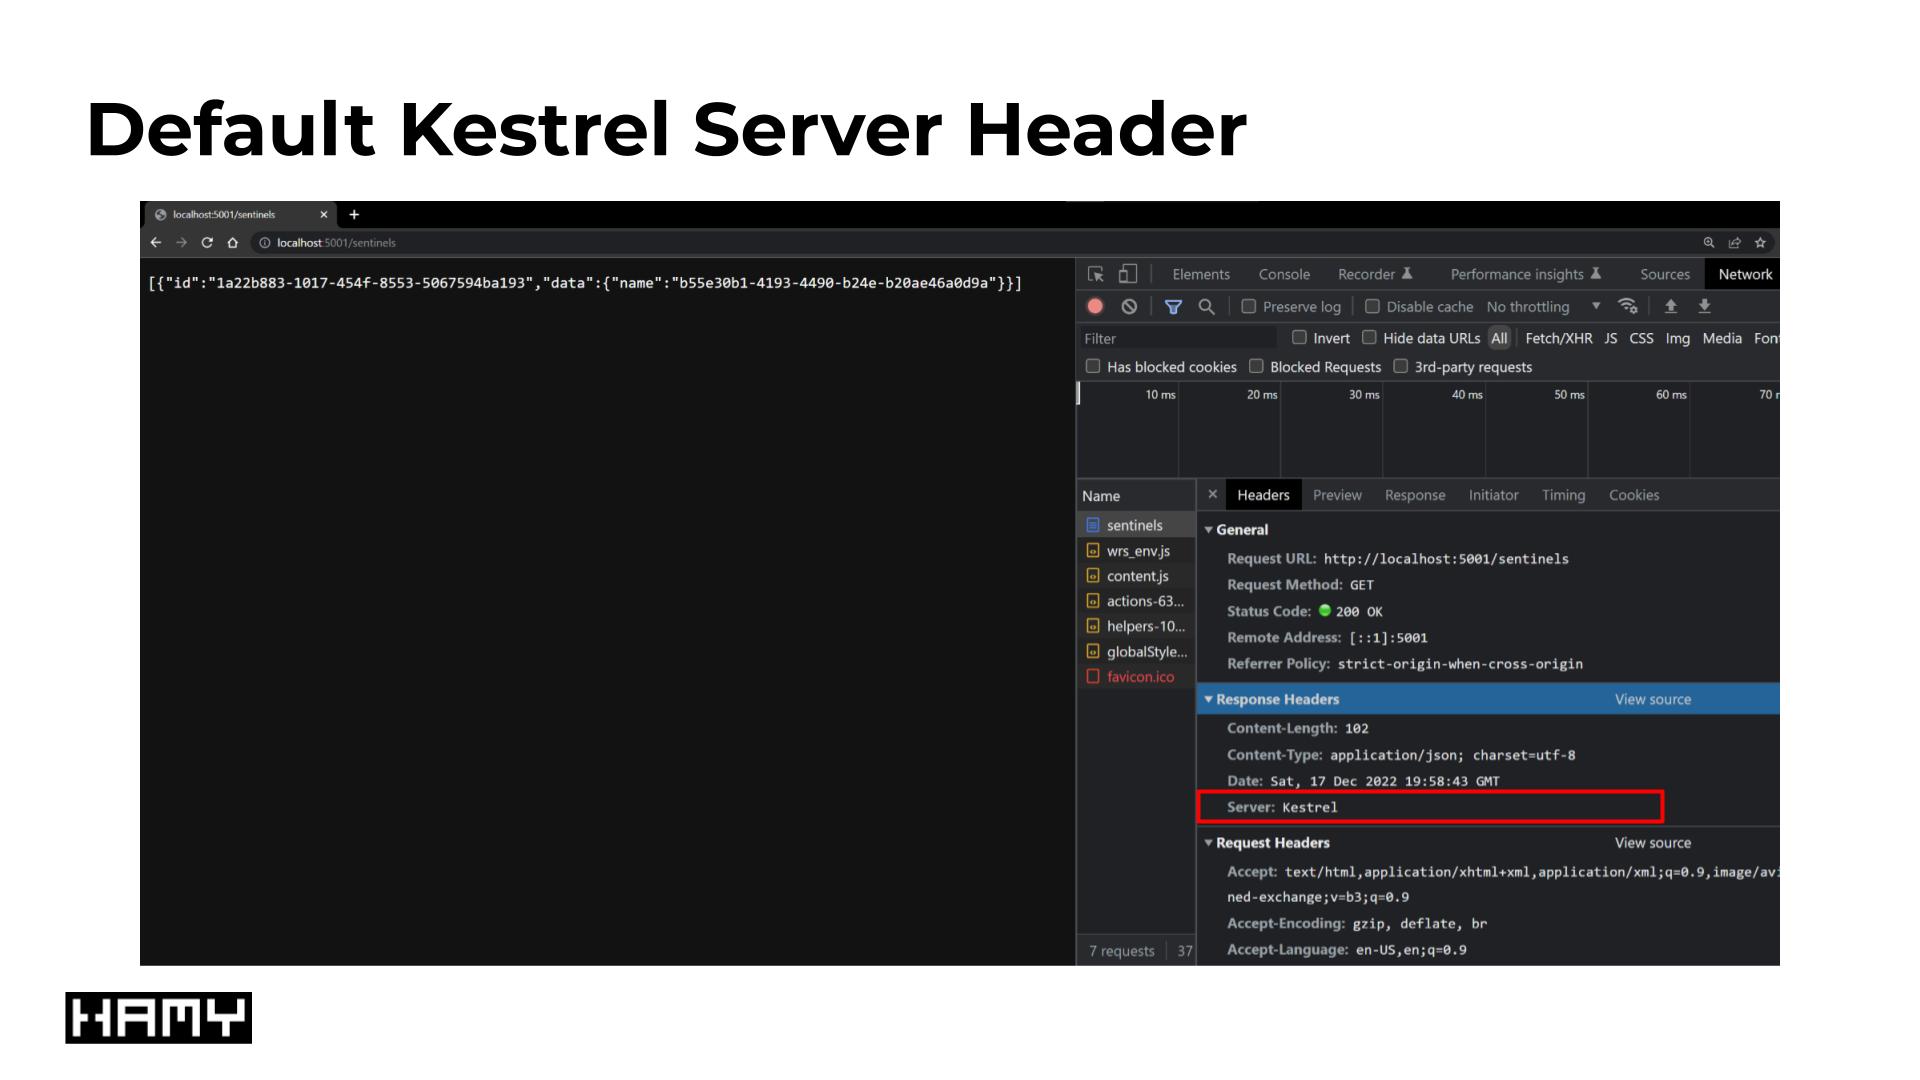
Task: Enable the Disable cache checkbox
Action: pyautogui.click(x=1372, y=307)
